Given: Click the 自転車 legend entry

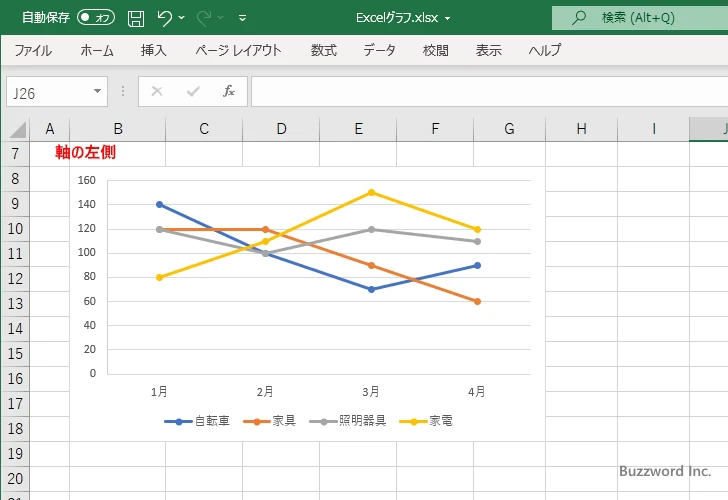Looking at the screenshot, I should [x=197, y=421].
